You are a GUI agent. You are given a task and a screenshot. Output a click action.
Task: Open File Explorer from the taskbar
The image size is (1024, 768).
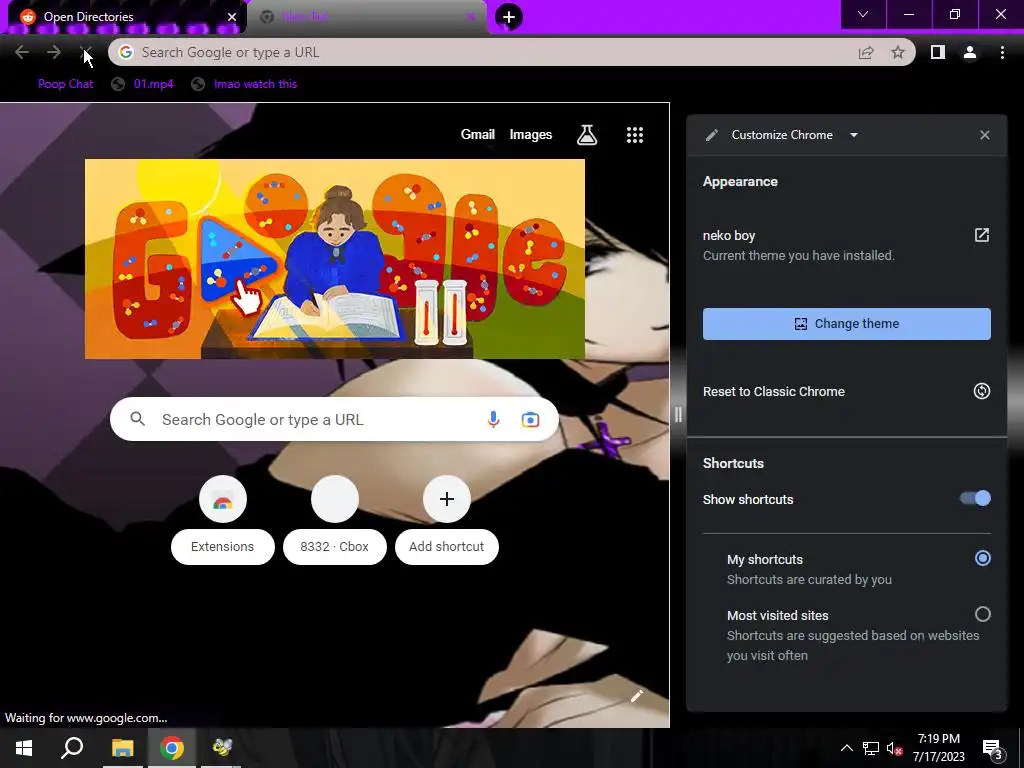(122, 748)
